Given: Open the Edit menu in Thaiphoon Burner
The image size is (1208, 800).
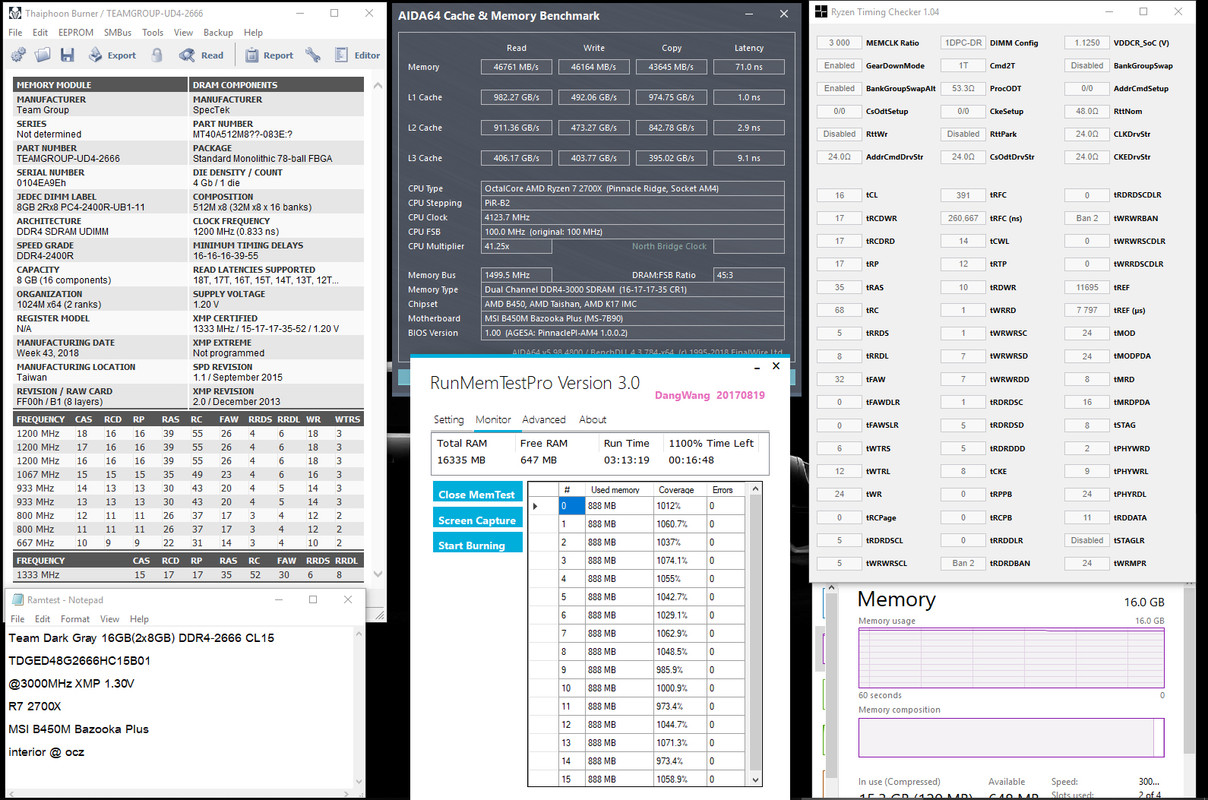Looking at the screenshot, I should pos(40,33).
